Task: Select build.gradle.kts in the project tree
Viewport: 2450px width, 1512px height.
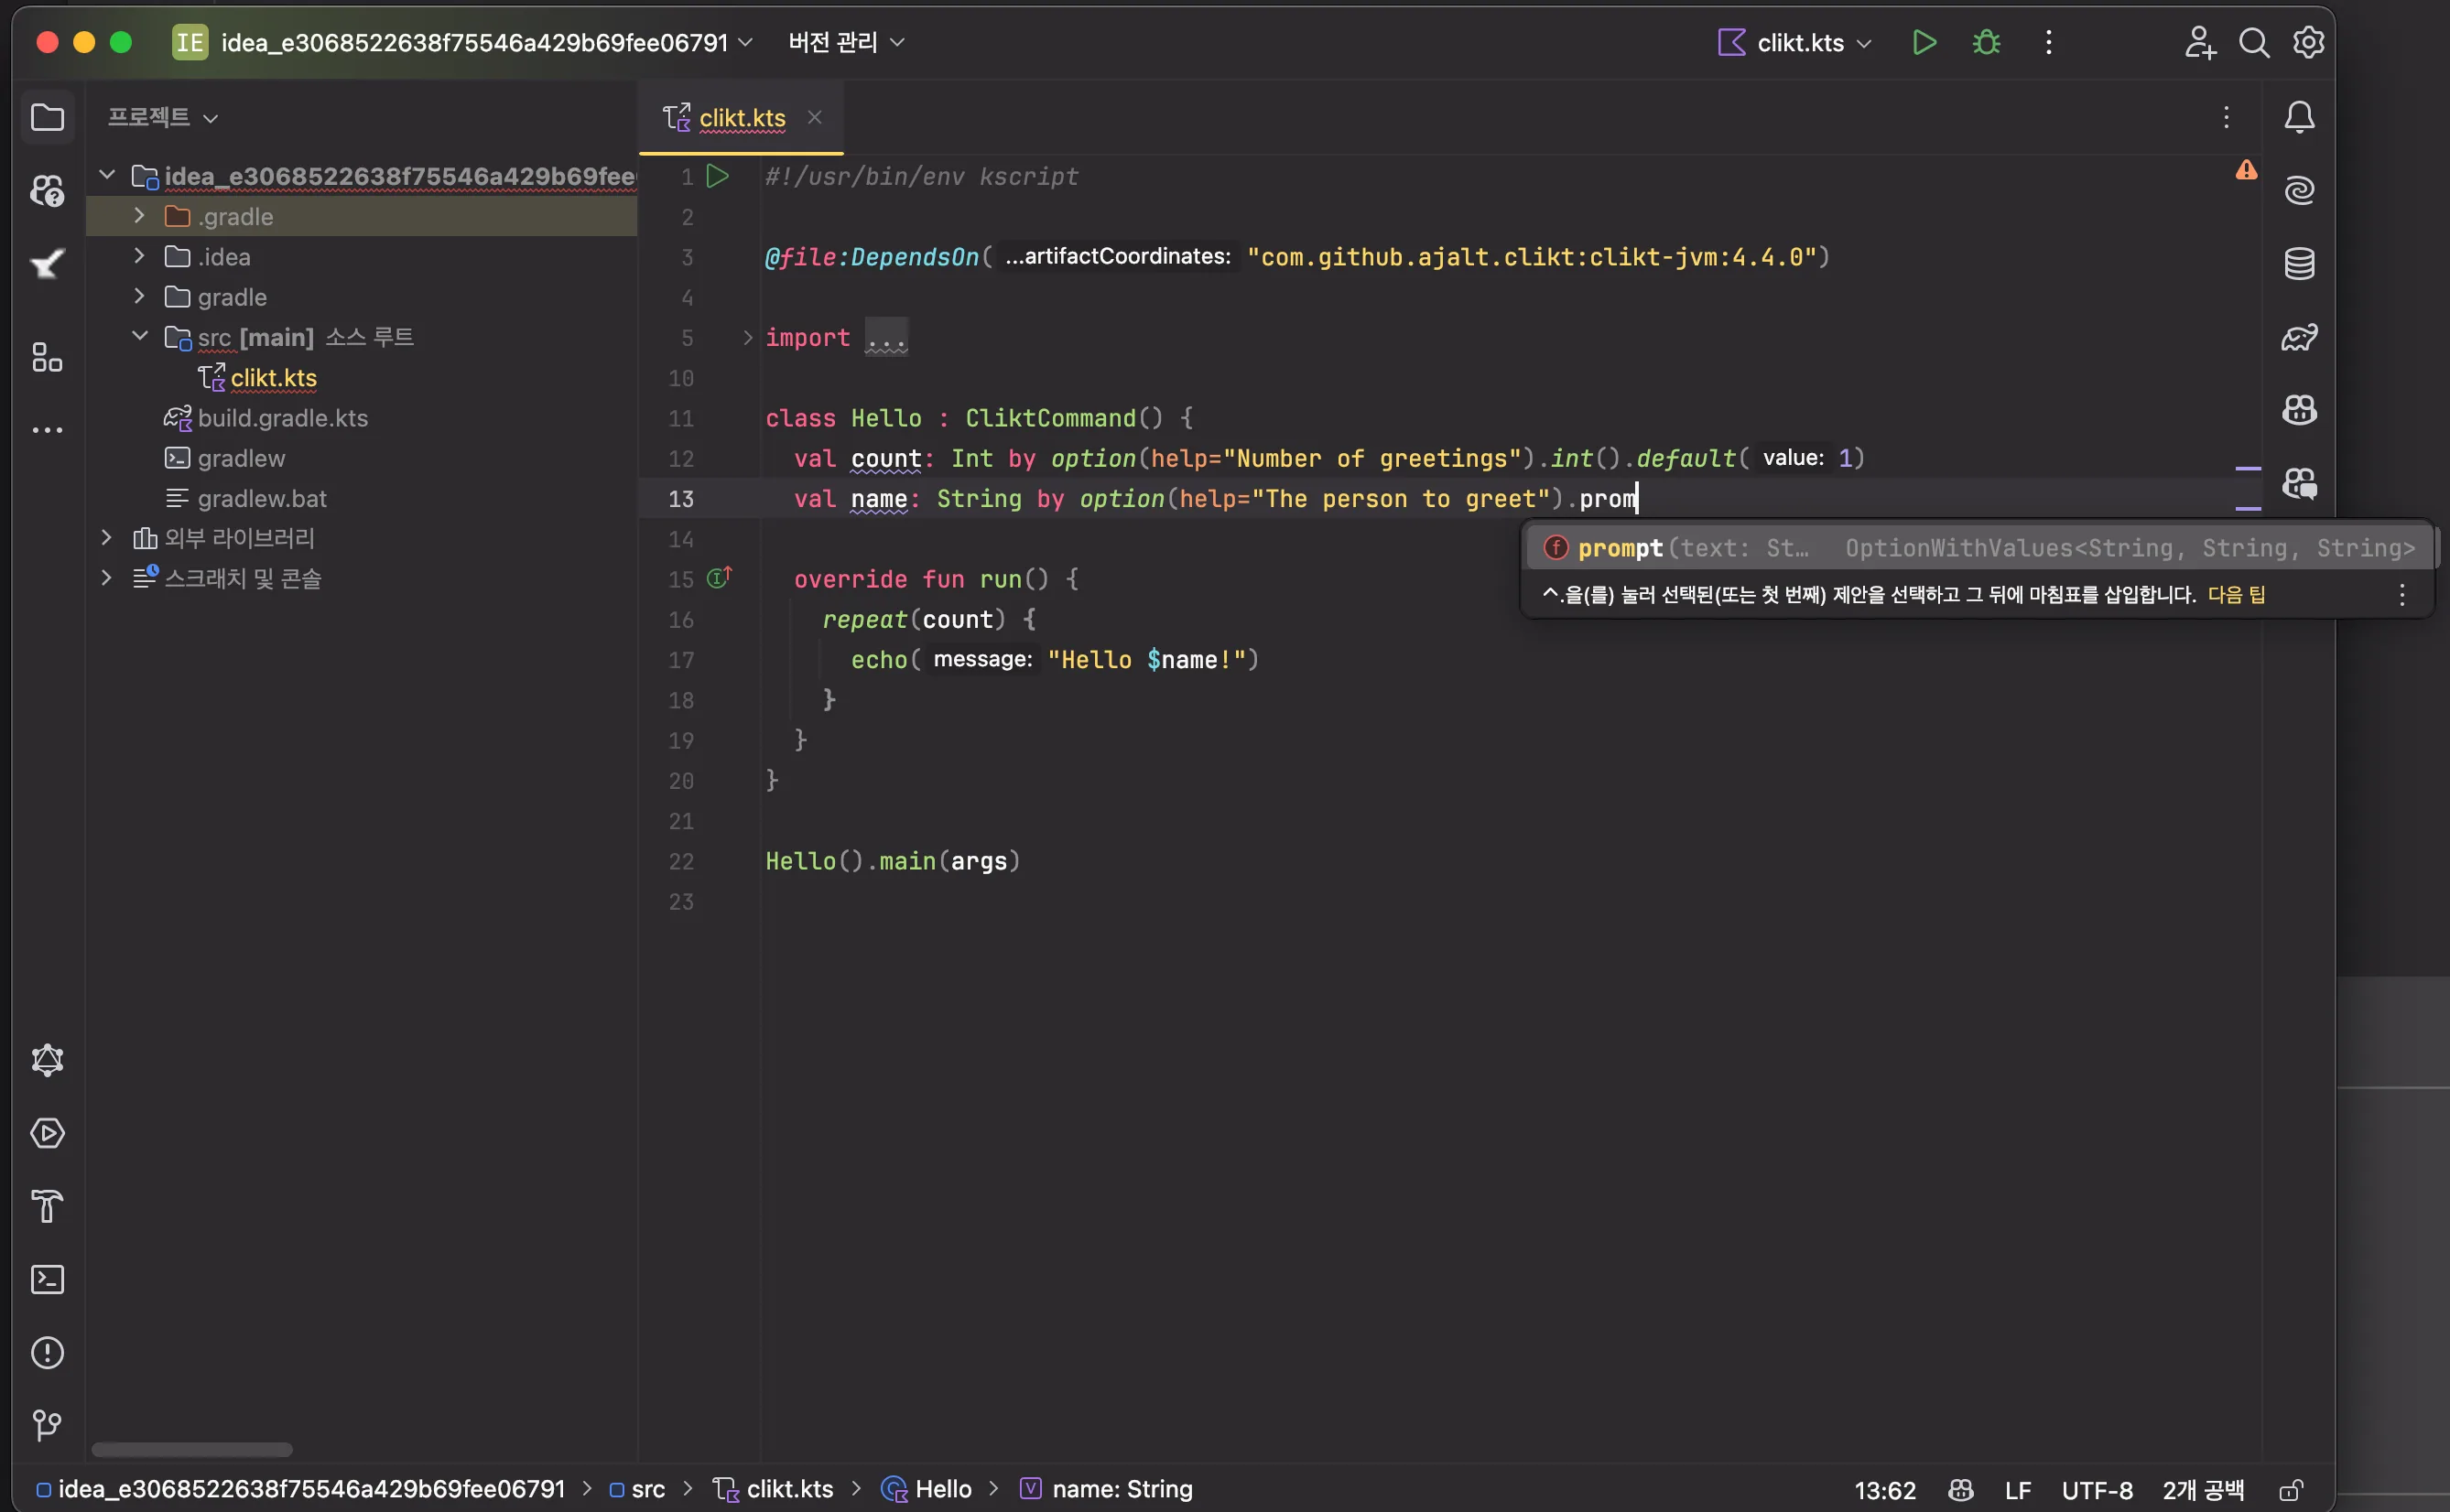Action: coord(282,418)
